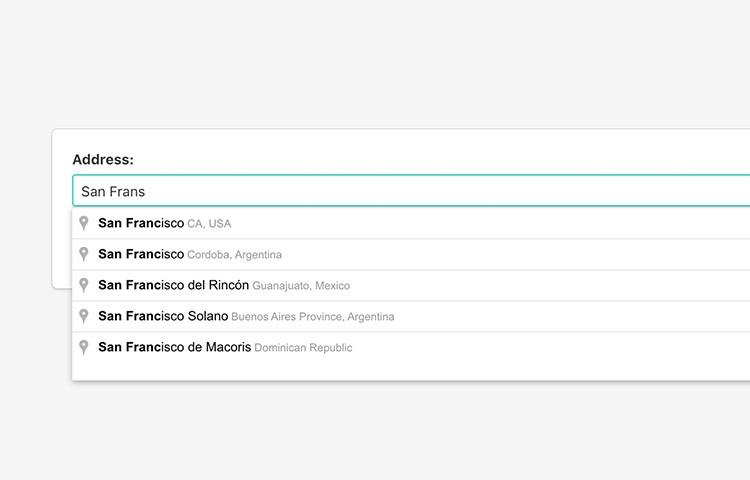Click the 'Cordoba, Argentina' region text
This screenshot has width=750, height=480.
234,255
